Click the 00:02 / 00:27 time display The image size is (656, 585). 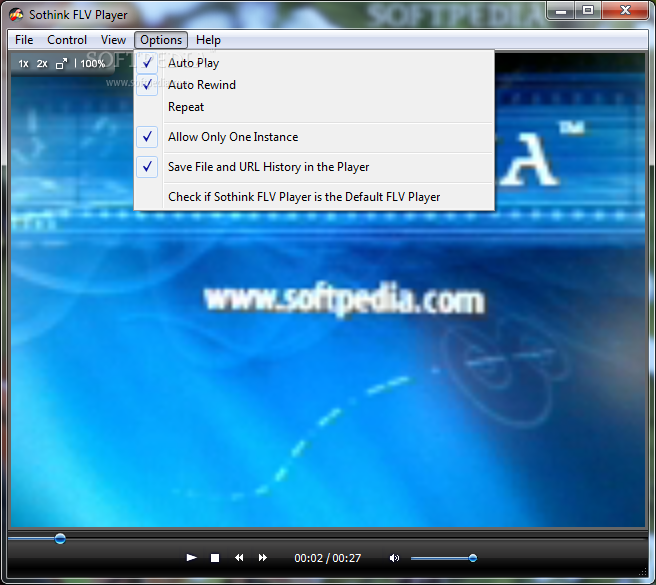pyautogui.click(x=327, y=558)
